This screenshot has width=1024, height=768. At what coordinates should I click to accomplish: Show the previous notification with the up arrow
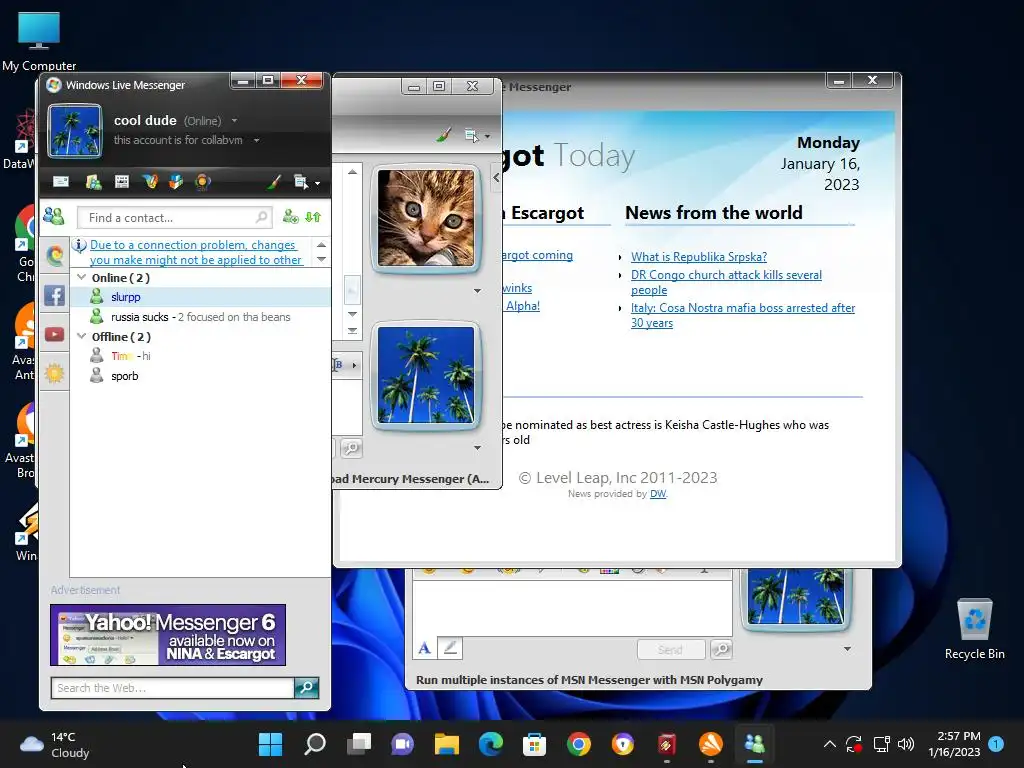pyautogui.click(x=321, y=245)
